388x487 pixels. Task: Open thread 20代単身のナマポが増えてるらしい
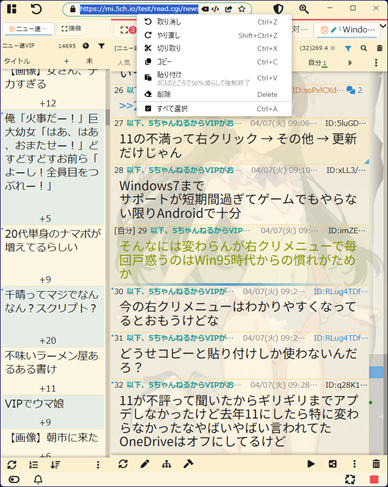53,255
